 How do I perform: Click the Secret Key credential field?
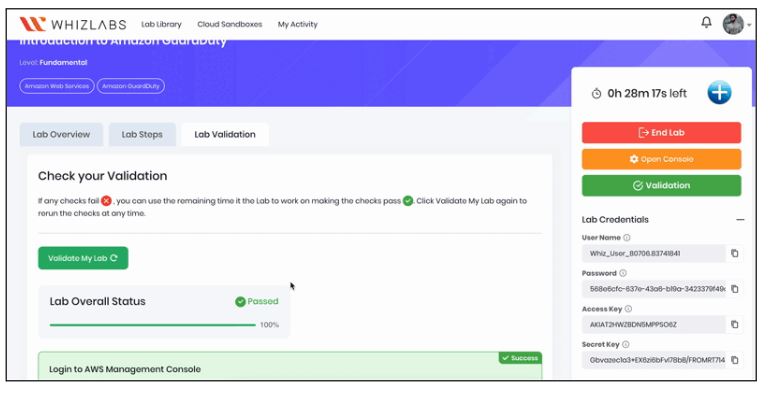point(653,360)
